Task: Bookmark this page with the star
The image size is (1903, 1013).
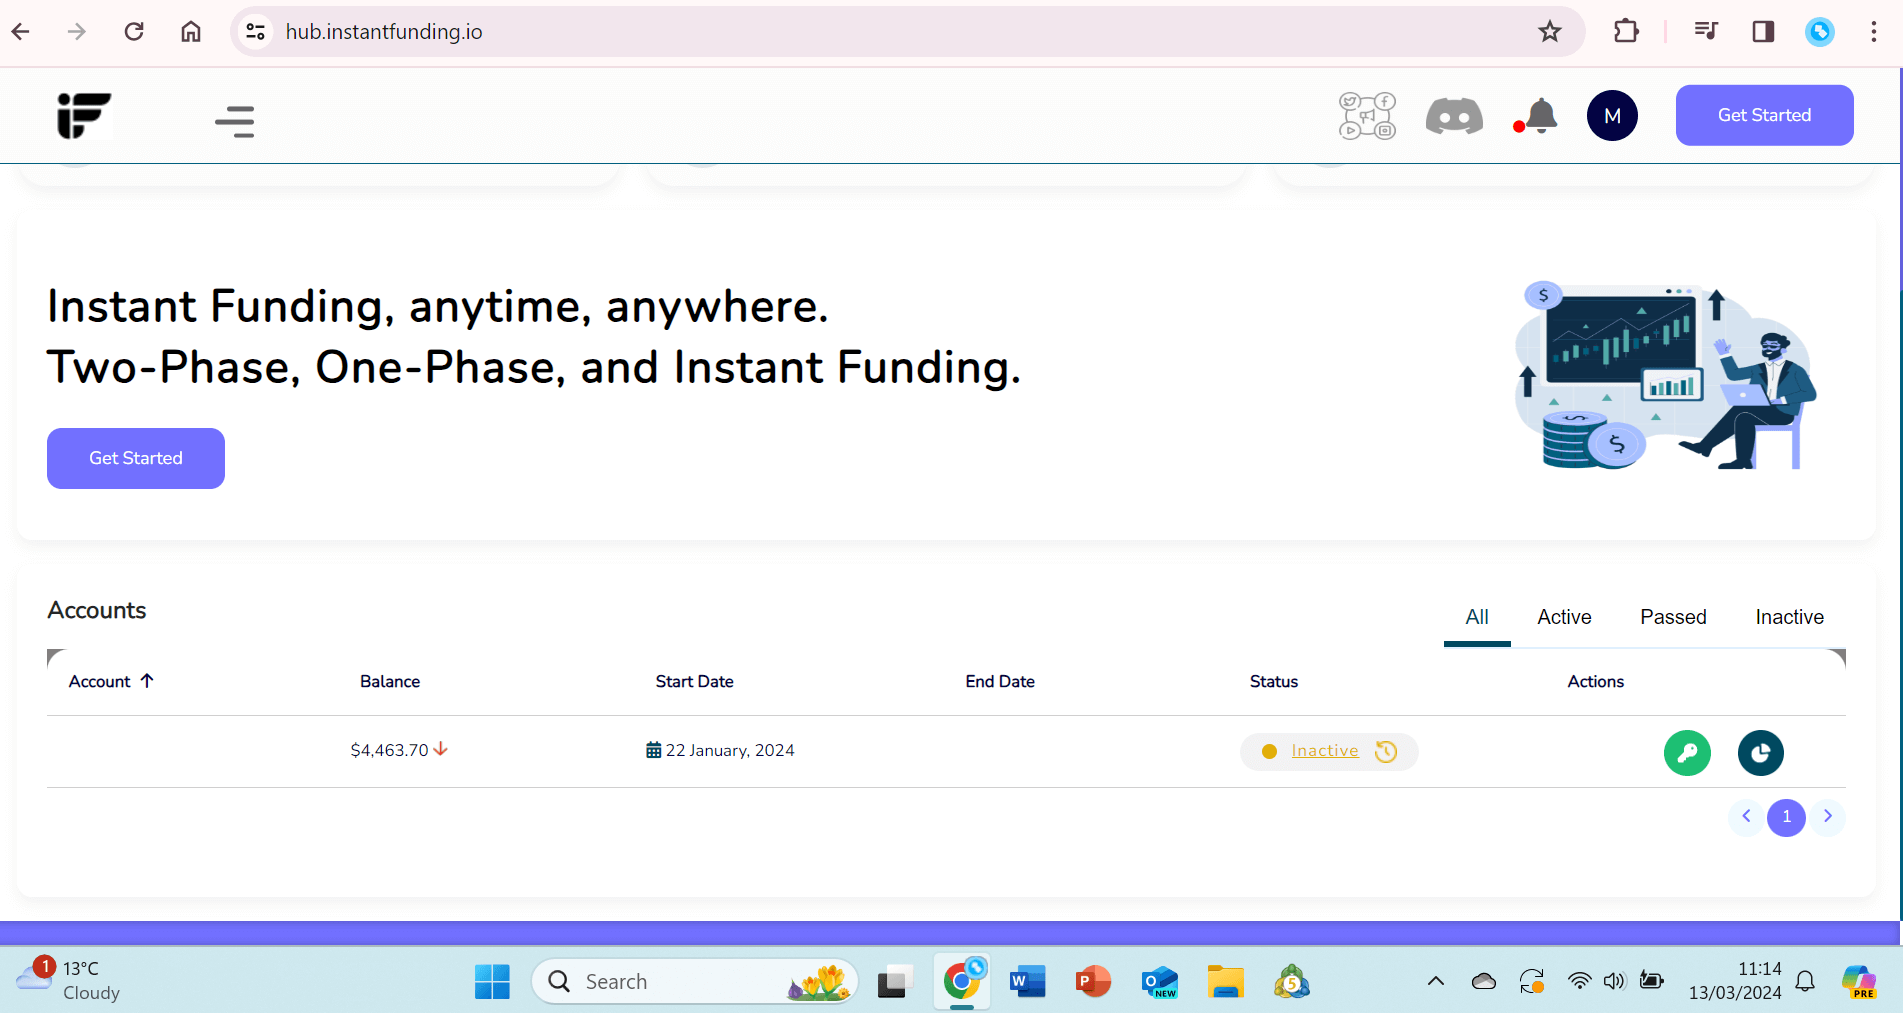Action: click(1550, 32)
